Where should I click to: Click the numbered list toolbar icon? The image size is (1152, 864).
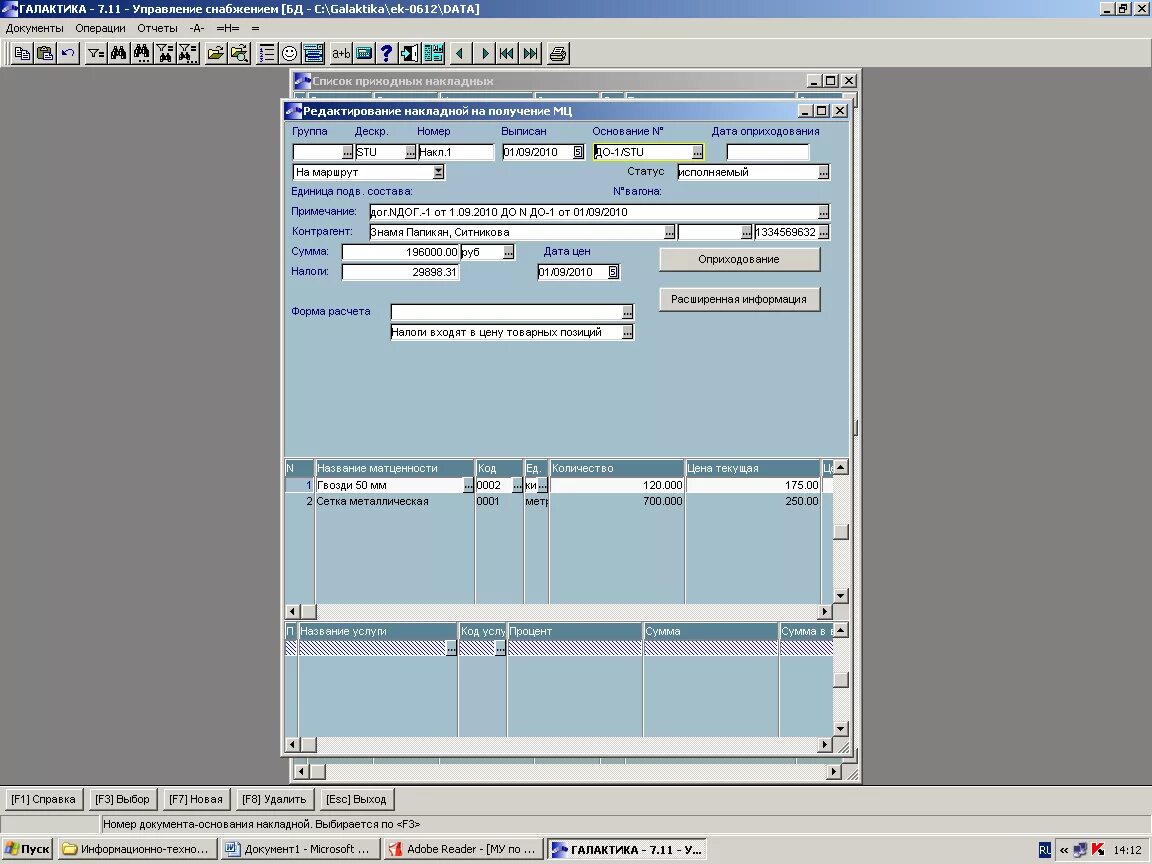(267, 53)
